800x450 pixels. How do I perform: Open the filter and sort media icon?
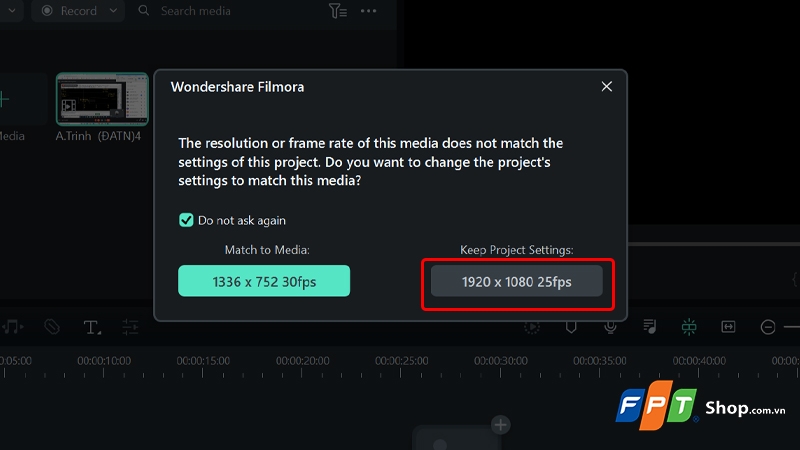[338, 11]
